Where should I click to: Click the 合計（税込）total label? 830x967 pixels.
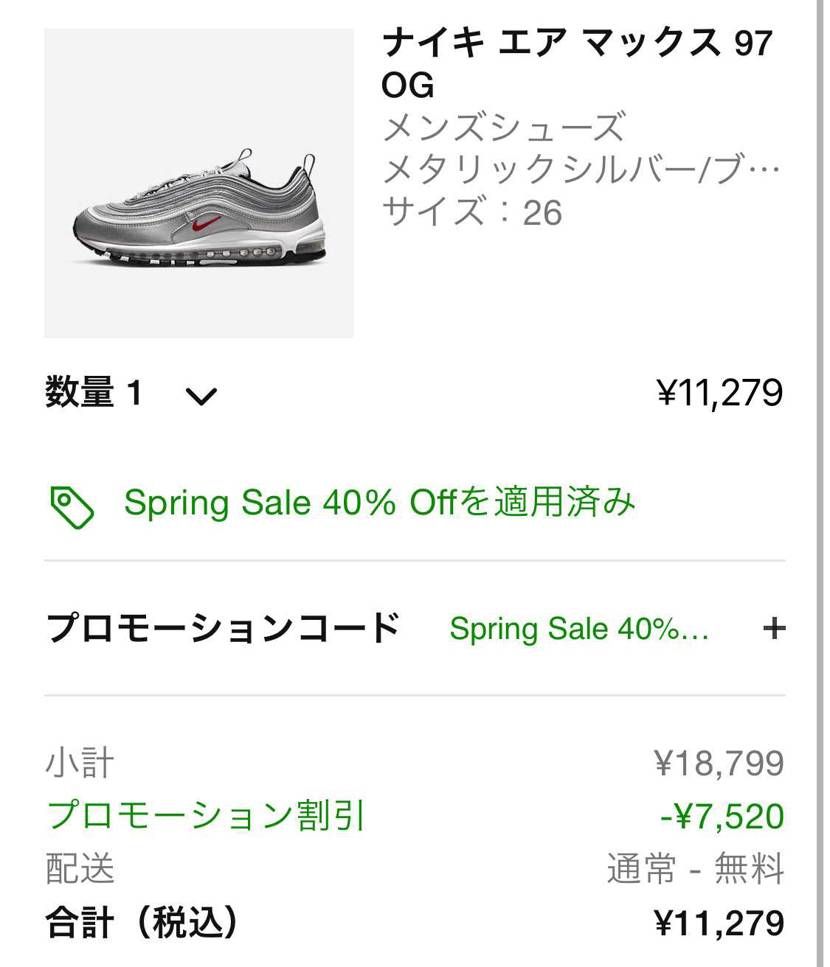tap(141, 923)
